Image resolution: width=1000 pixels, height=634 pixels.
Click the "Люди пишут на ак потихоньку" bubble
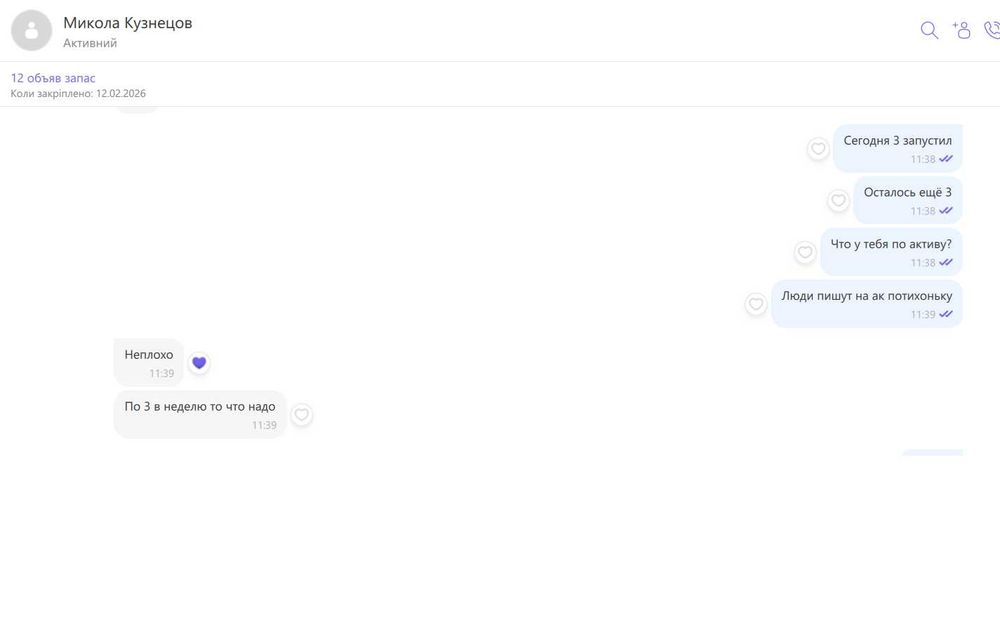(867, 304)
